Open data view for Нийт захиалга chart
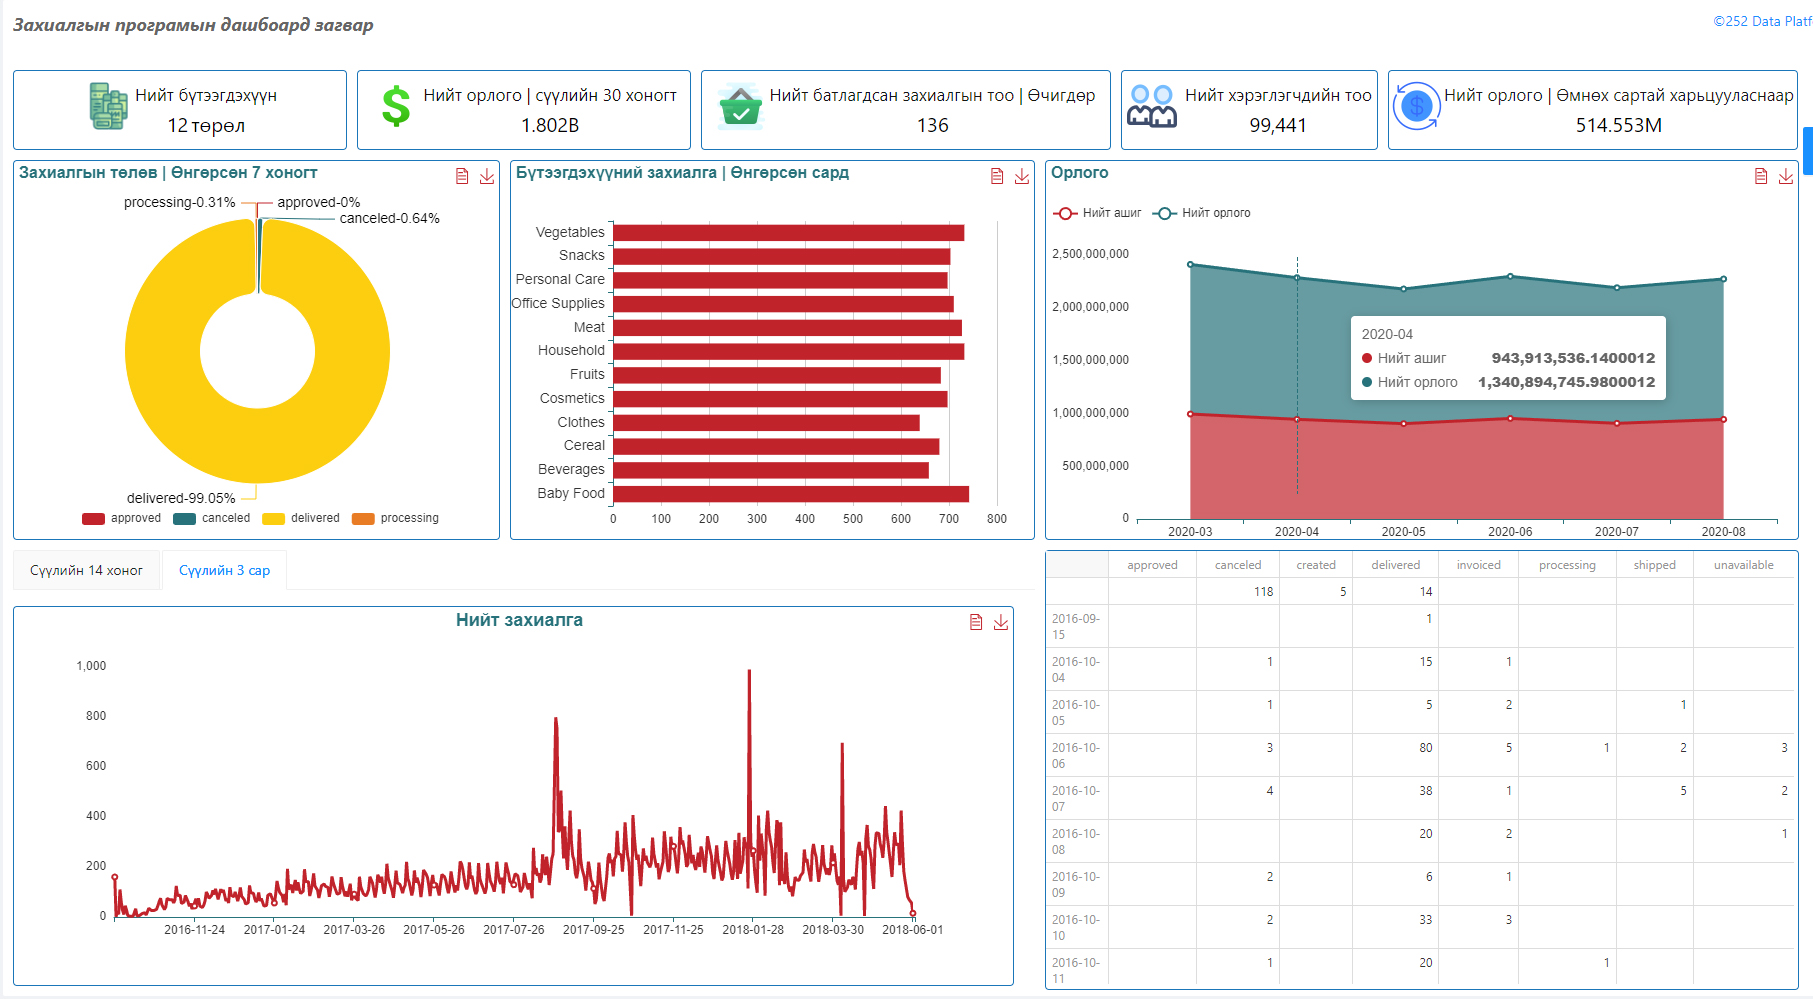Image resolution: width=1813 pixels, height=999 pixels. (976, 622)
